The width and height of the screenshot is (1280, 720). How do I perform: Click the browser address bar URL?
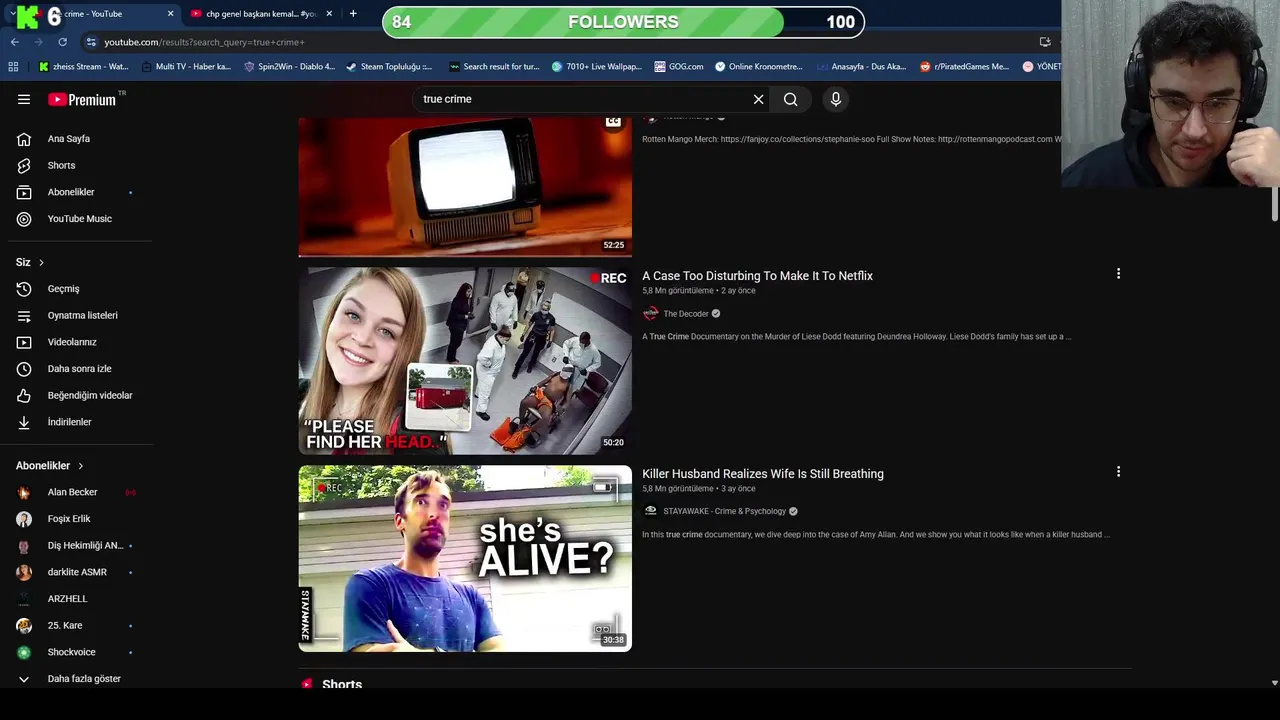(205, 42)
